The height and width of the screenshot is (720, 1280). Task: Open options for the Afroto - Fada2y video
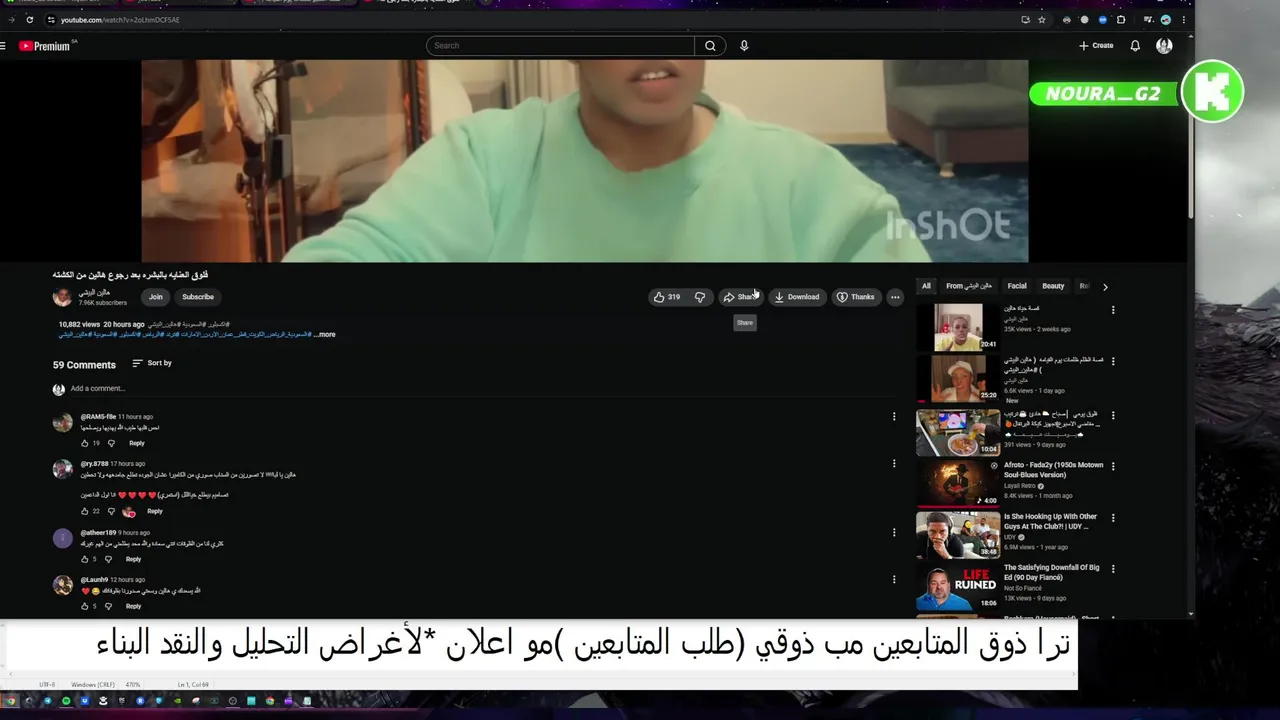click(x=1113, y=467)
